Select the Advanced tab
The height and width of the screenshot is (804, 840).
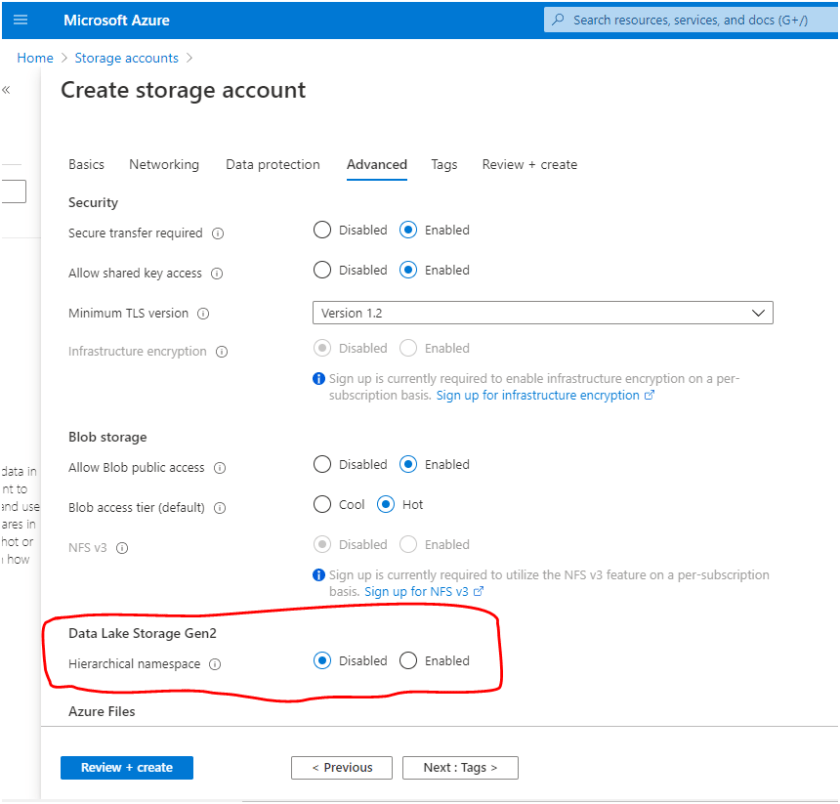pyautogui.click(x=377, y=164)
